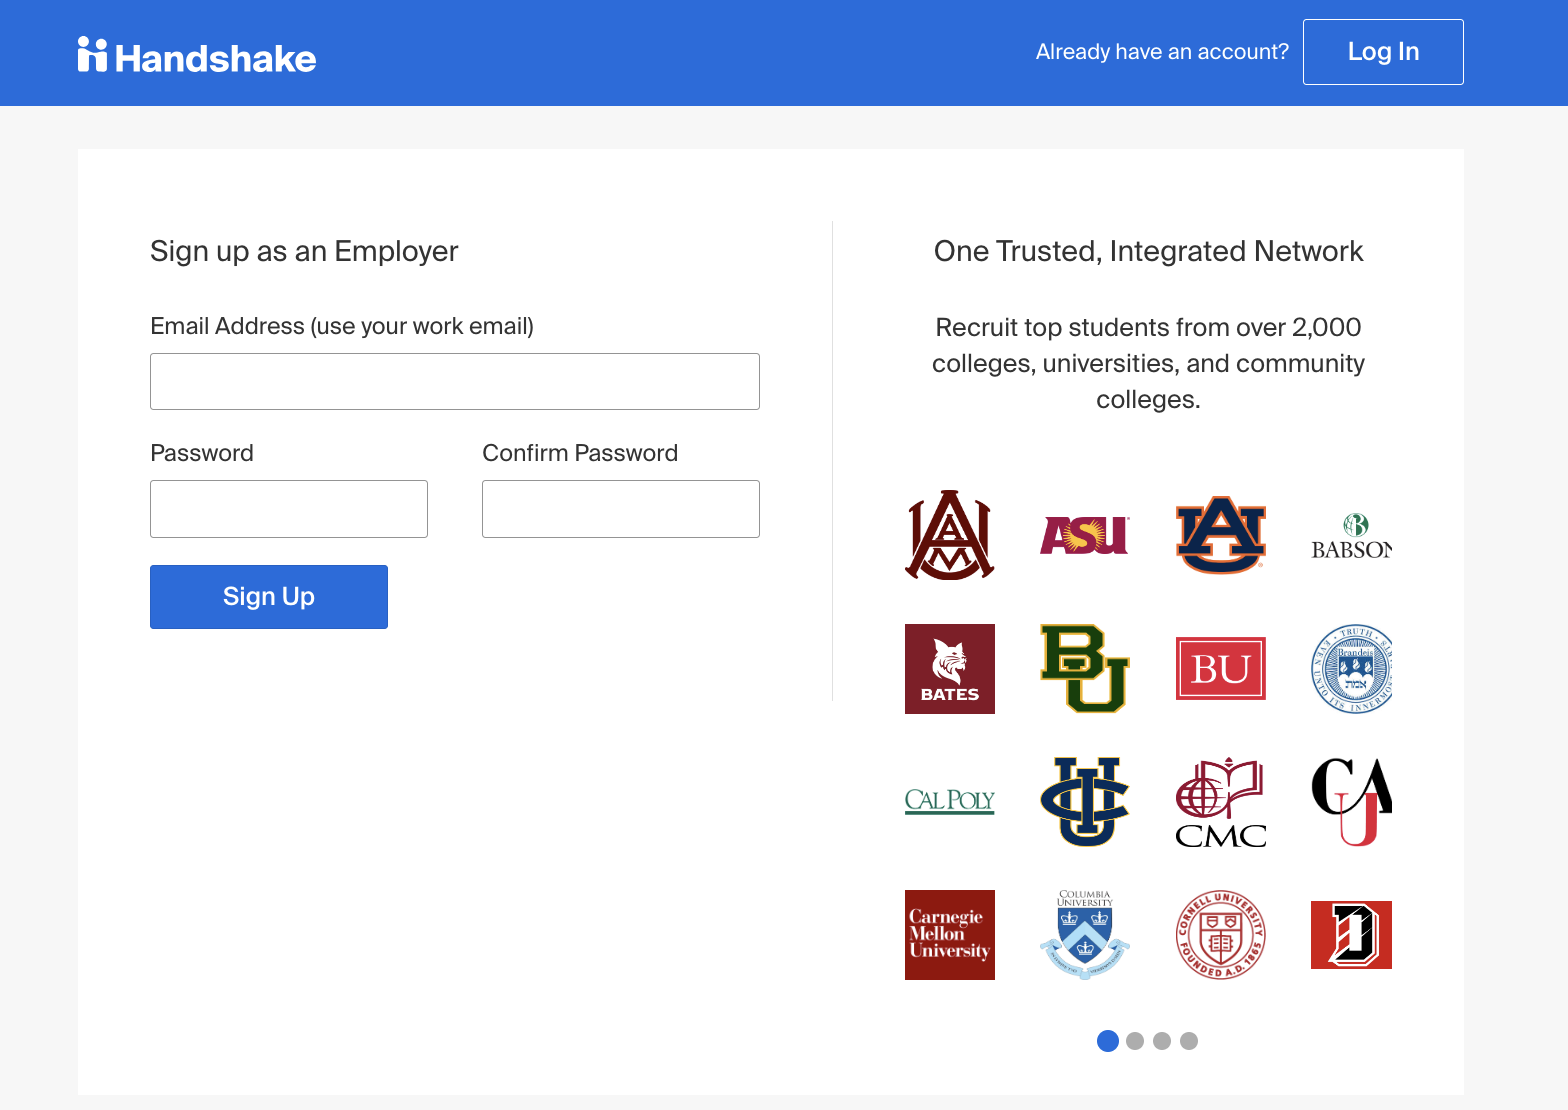The width and height of the screenshot is (1568, 1110).
Task: Click the red letter D school logo
Action: tap(1351, 934)
